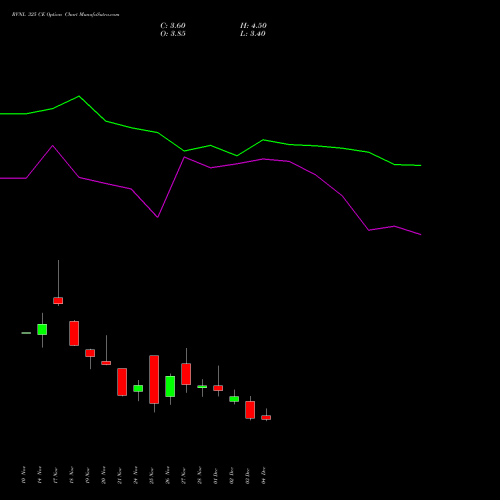The height and width of the screenshot is (500, 500).
Task: Click the close value C: 3.60
Action: point(173,26)
